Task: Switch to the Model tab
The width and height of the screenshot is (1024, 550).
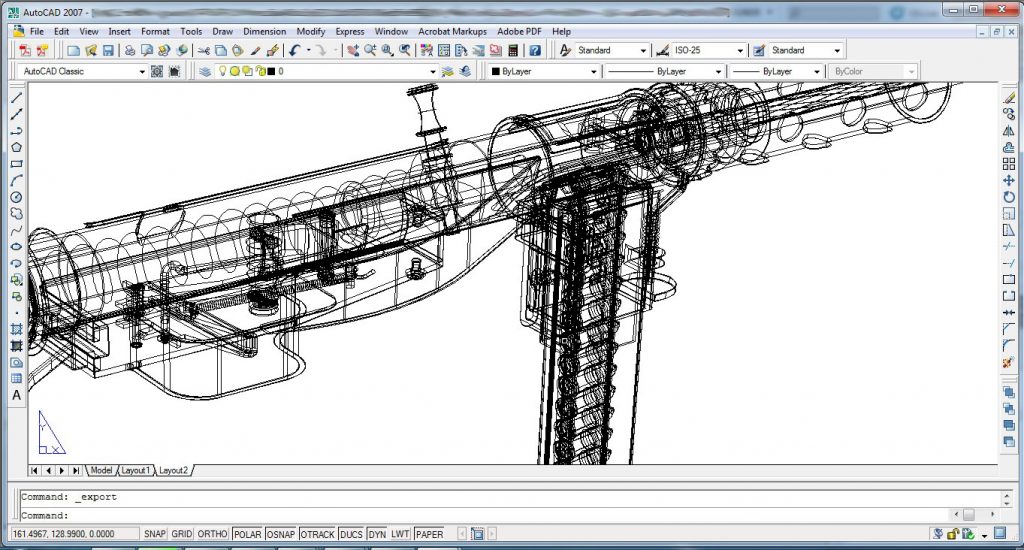Action: [101, 470]
